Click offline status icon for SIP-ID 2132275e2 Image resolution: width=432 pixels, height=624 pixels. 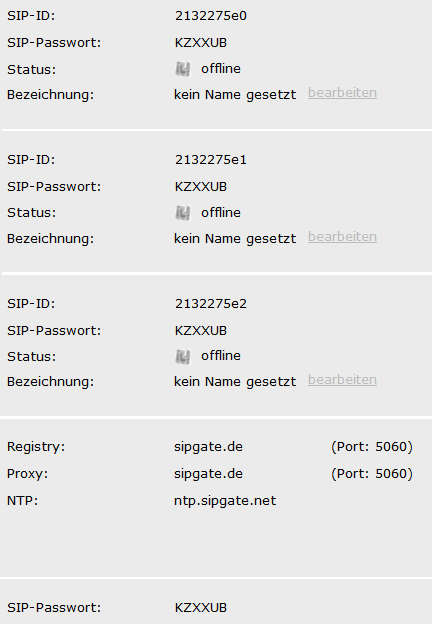coord(183,357)
